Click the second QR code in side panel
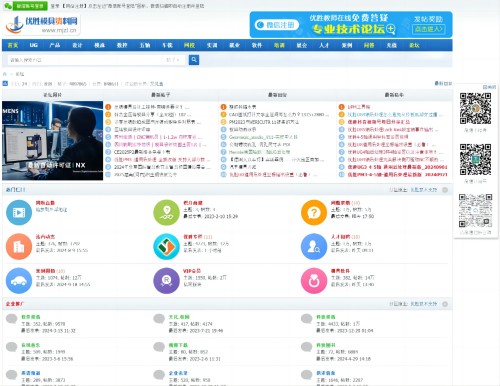Screen dimensions: 500x386 pos(475,160)
